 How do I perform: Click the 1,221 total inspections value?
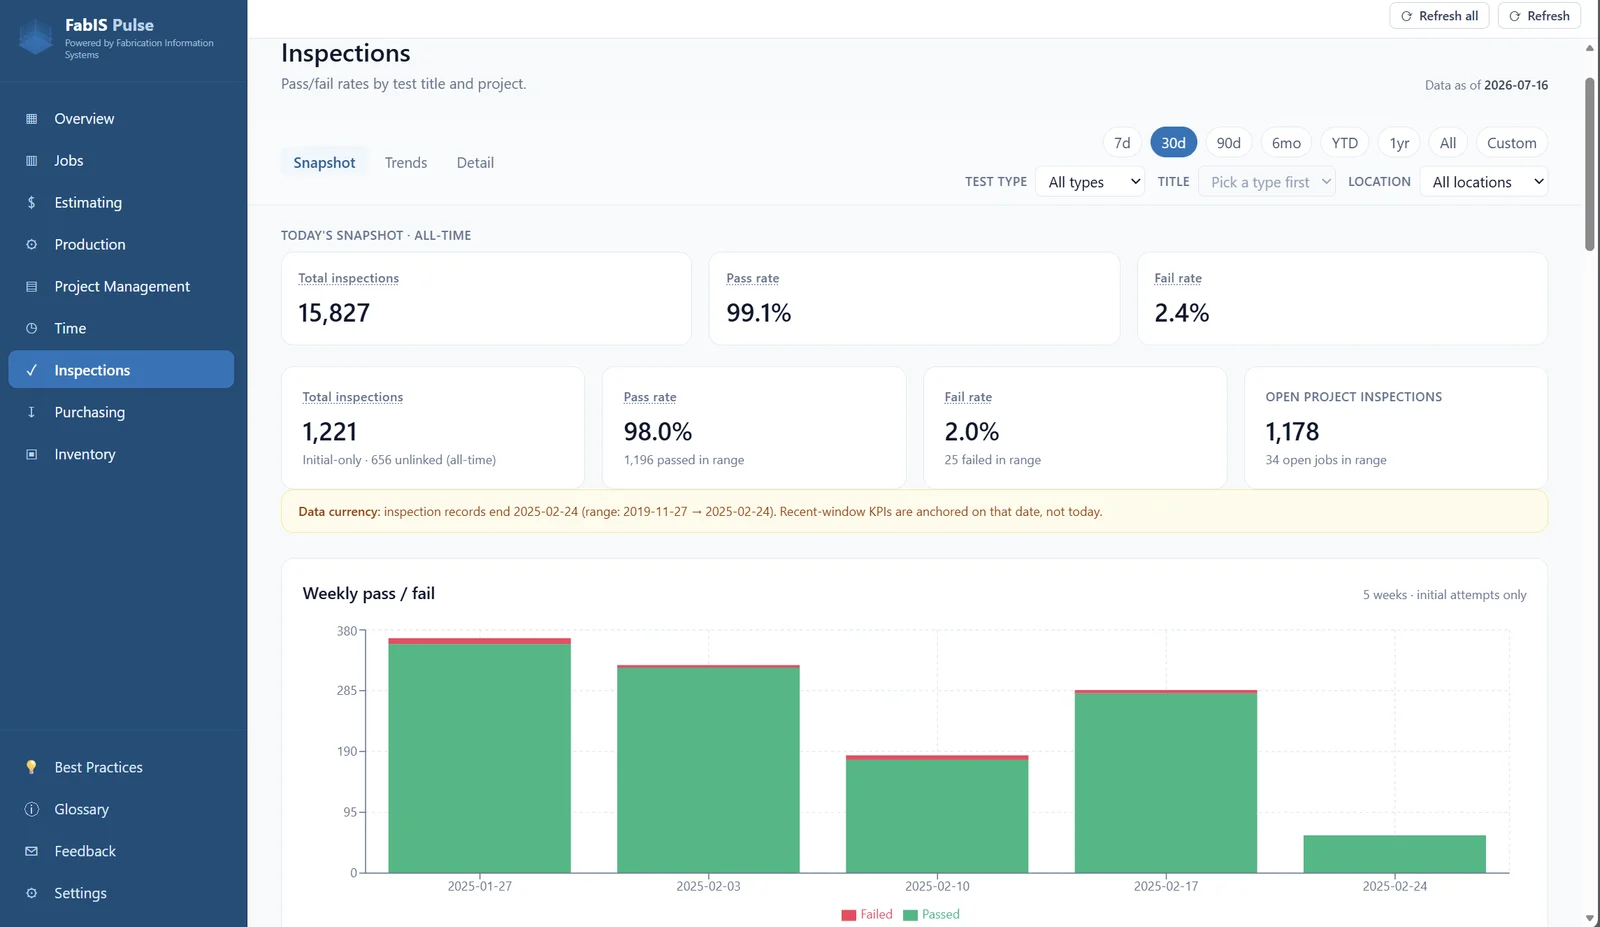coord(330,432)
